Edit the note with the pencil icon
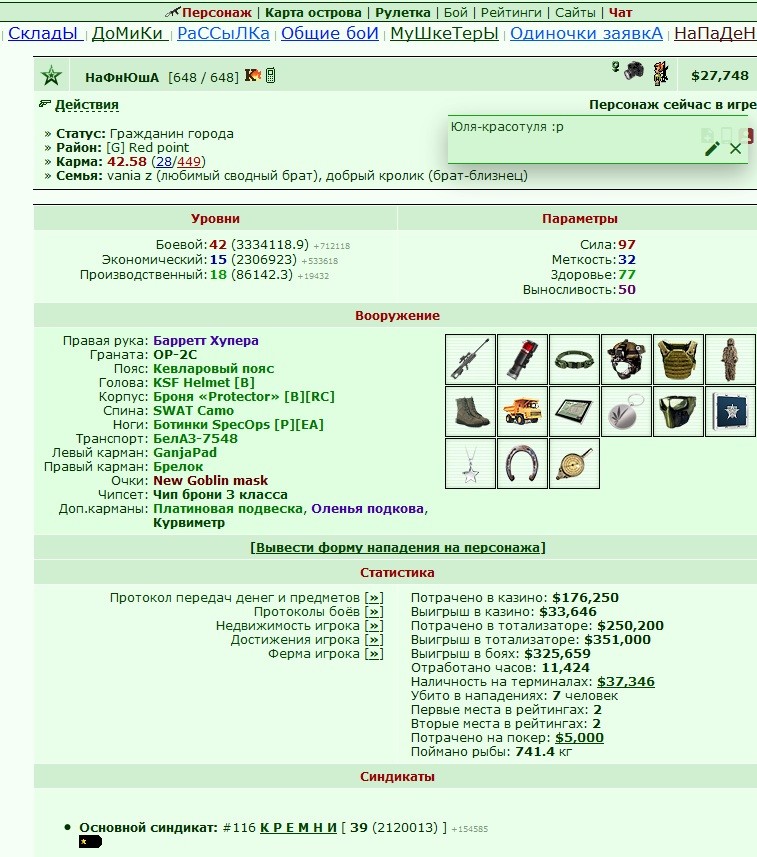 pyautogui.click(x=712, y=148)
